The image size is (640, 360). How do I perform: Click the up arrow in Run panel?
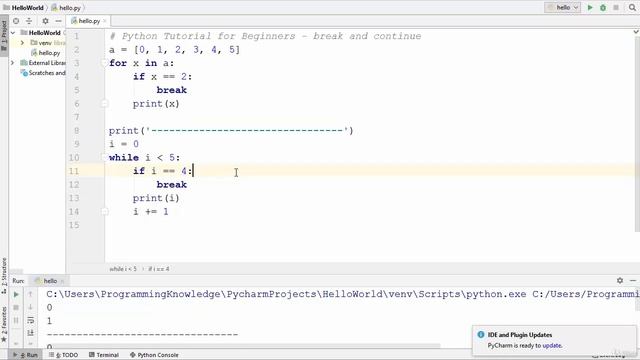point(30,294)
